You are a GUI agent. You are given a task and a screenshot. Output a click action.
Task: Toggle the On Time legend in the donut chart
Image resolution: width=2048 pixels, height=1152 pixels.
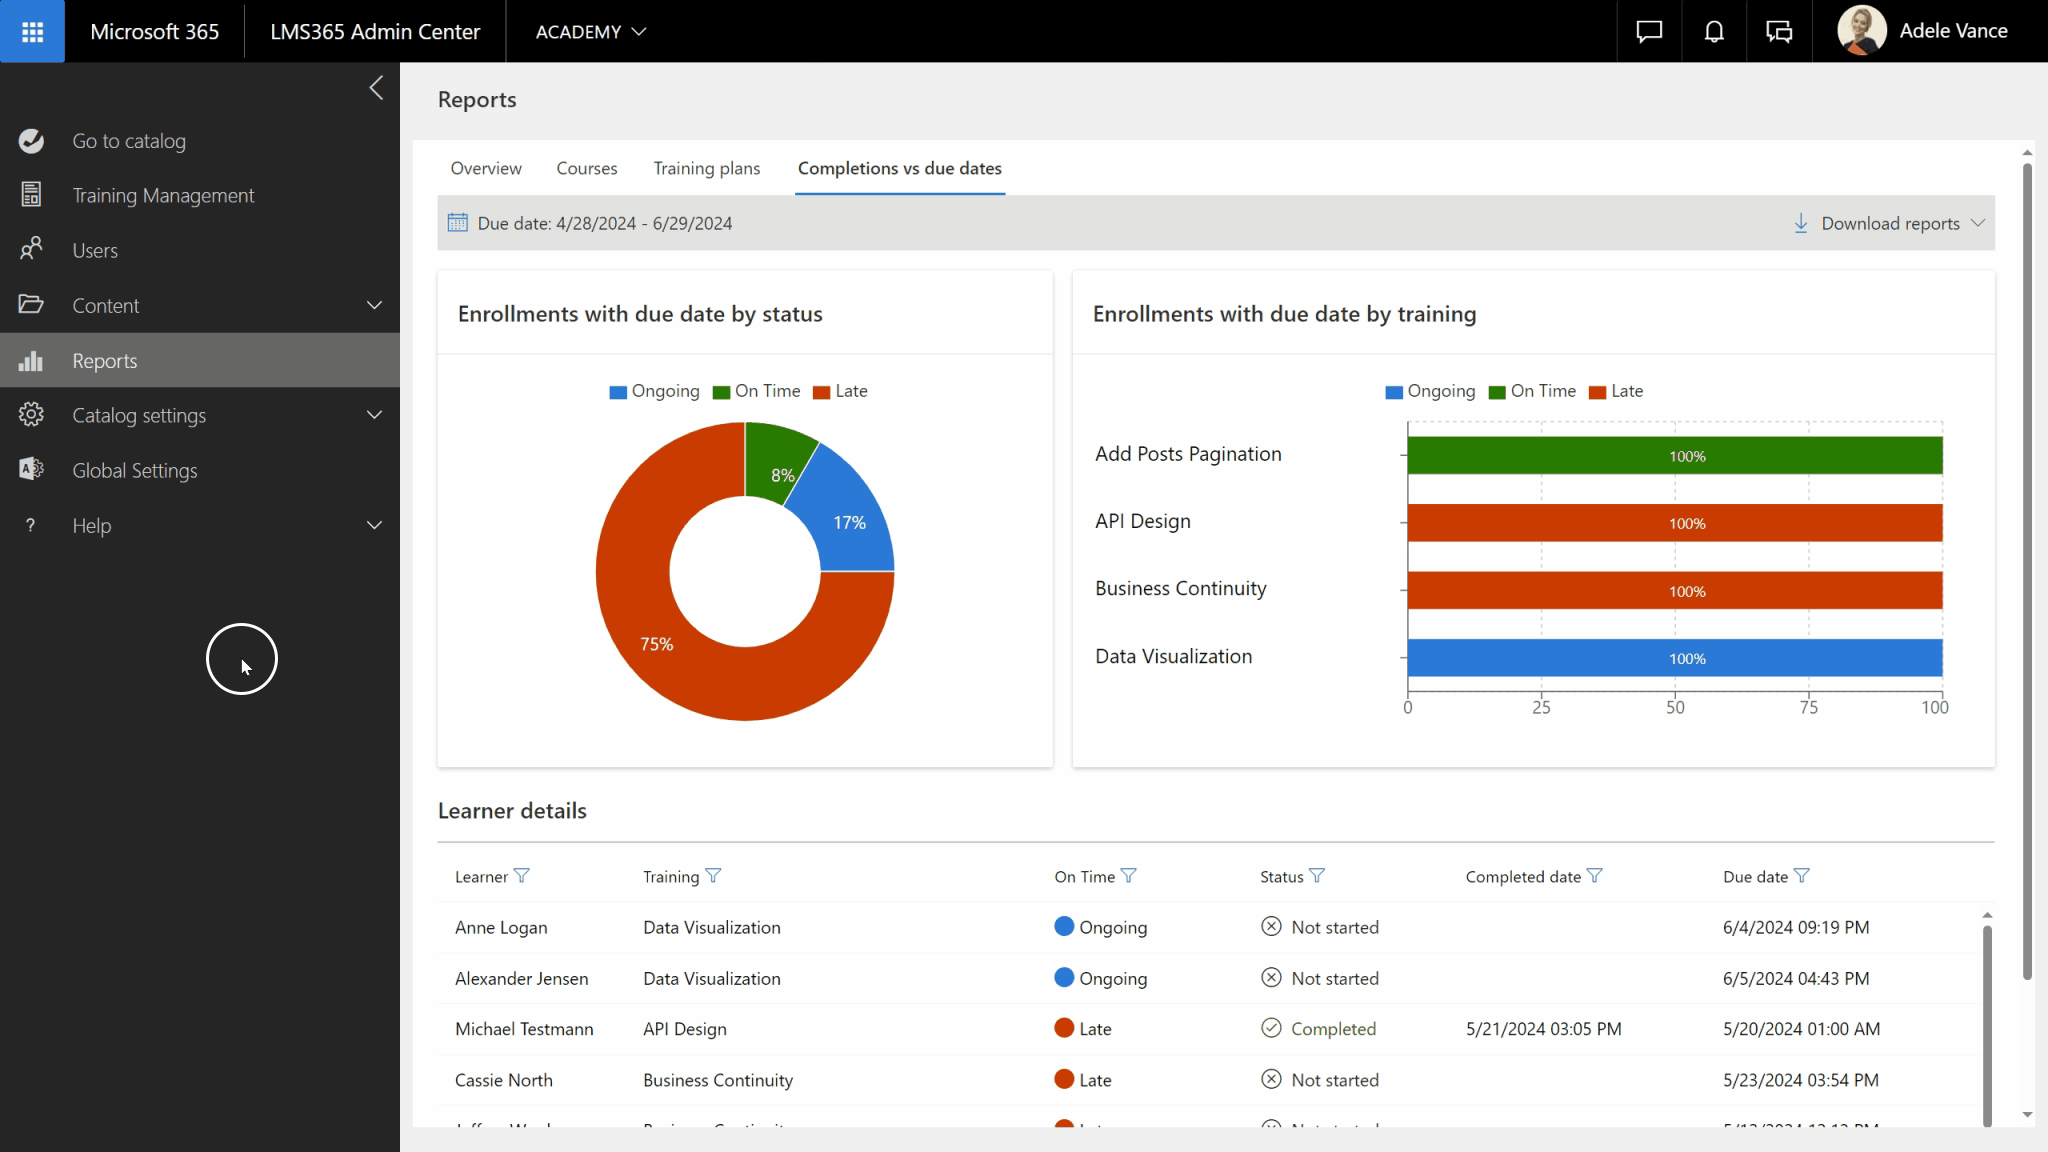[x=757, y=391]
